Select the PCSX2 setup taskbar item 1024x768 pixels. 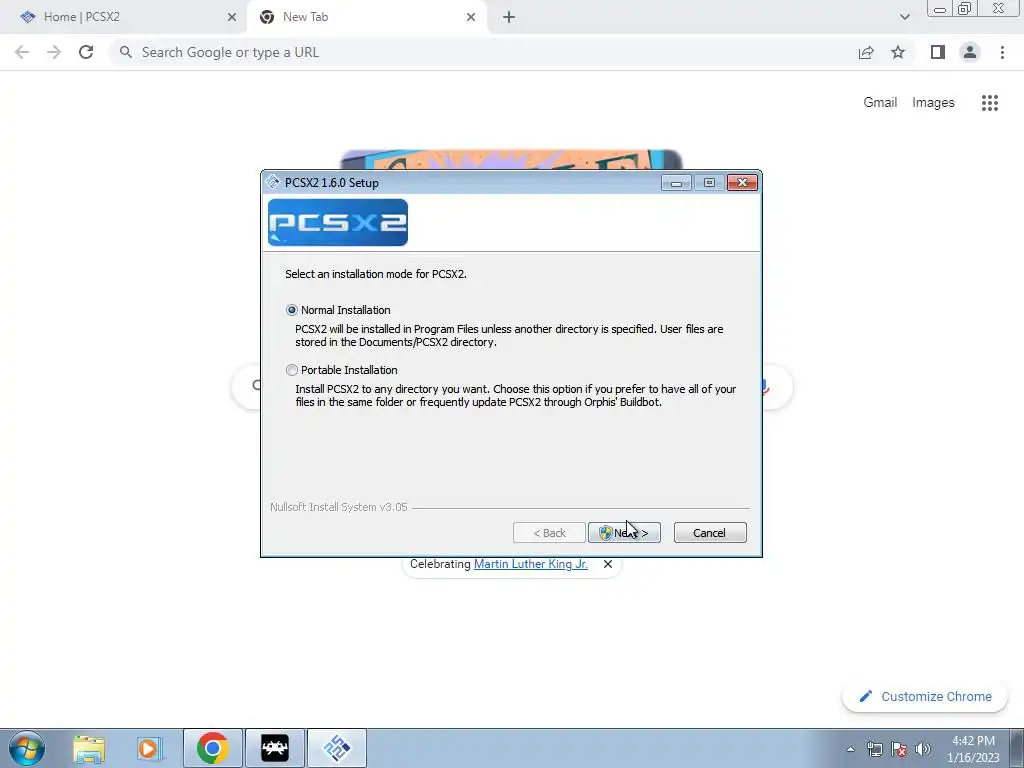coord(337,748)
